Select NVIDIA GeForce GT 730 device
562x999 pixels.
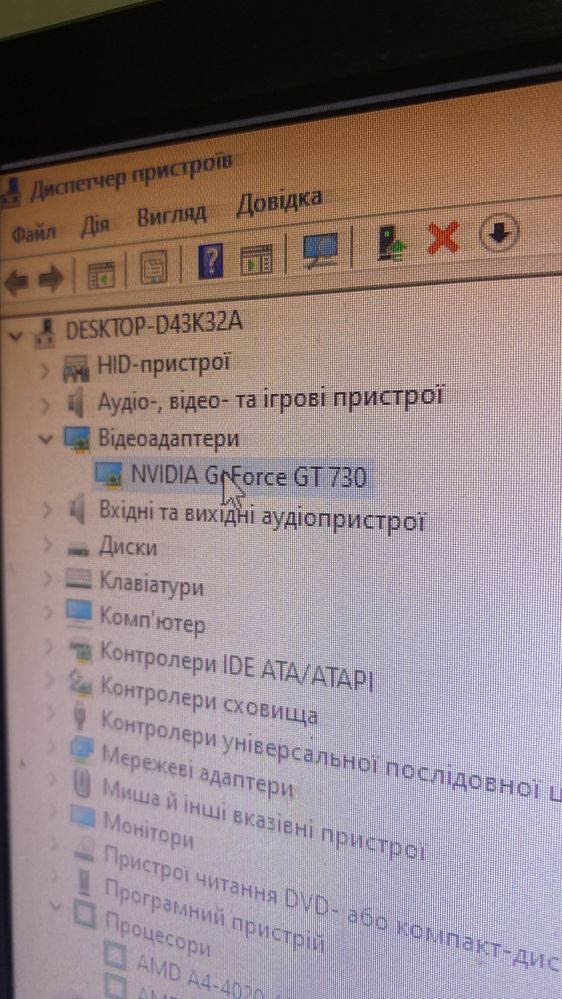(x=249, y=476)
